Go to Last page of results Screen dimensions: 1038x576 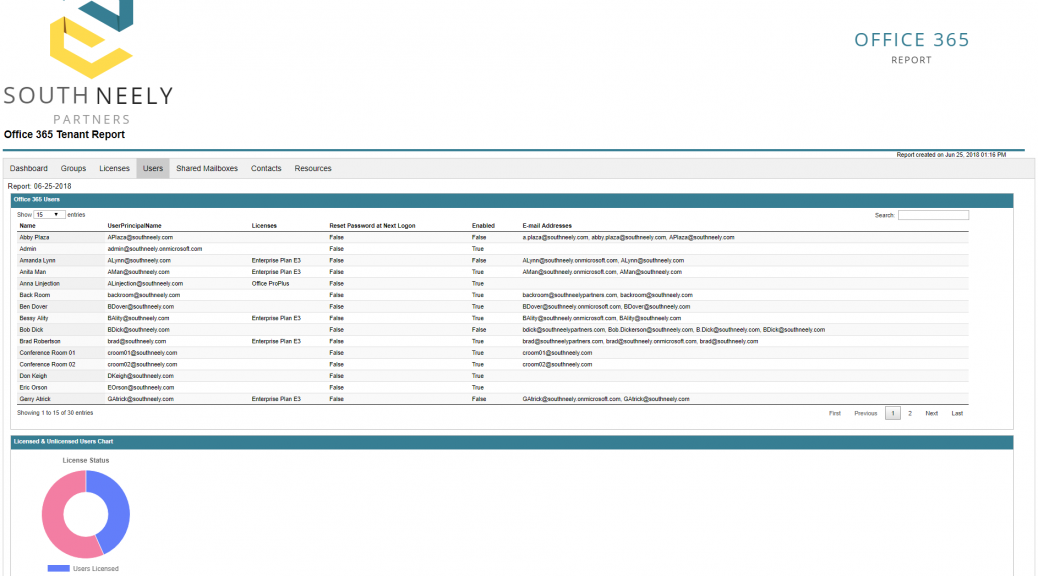(x=957, y=413)
